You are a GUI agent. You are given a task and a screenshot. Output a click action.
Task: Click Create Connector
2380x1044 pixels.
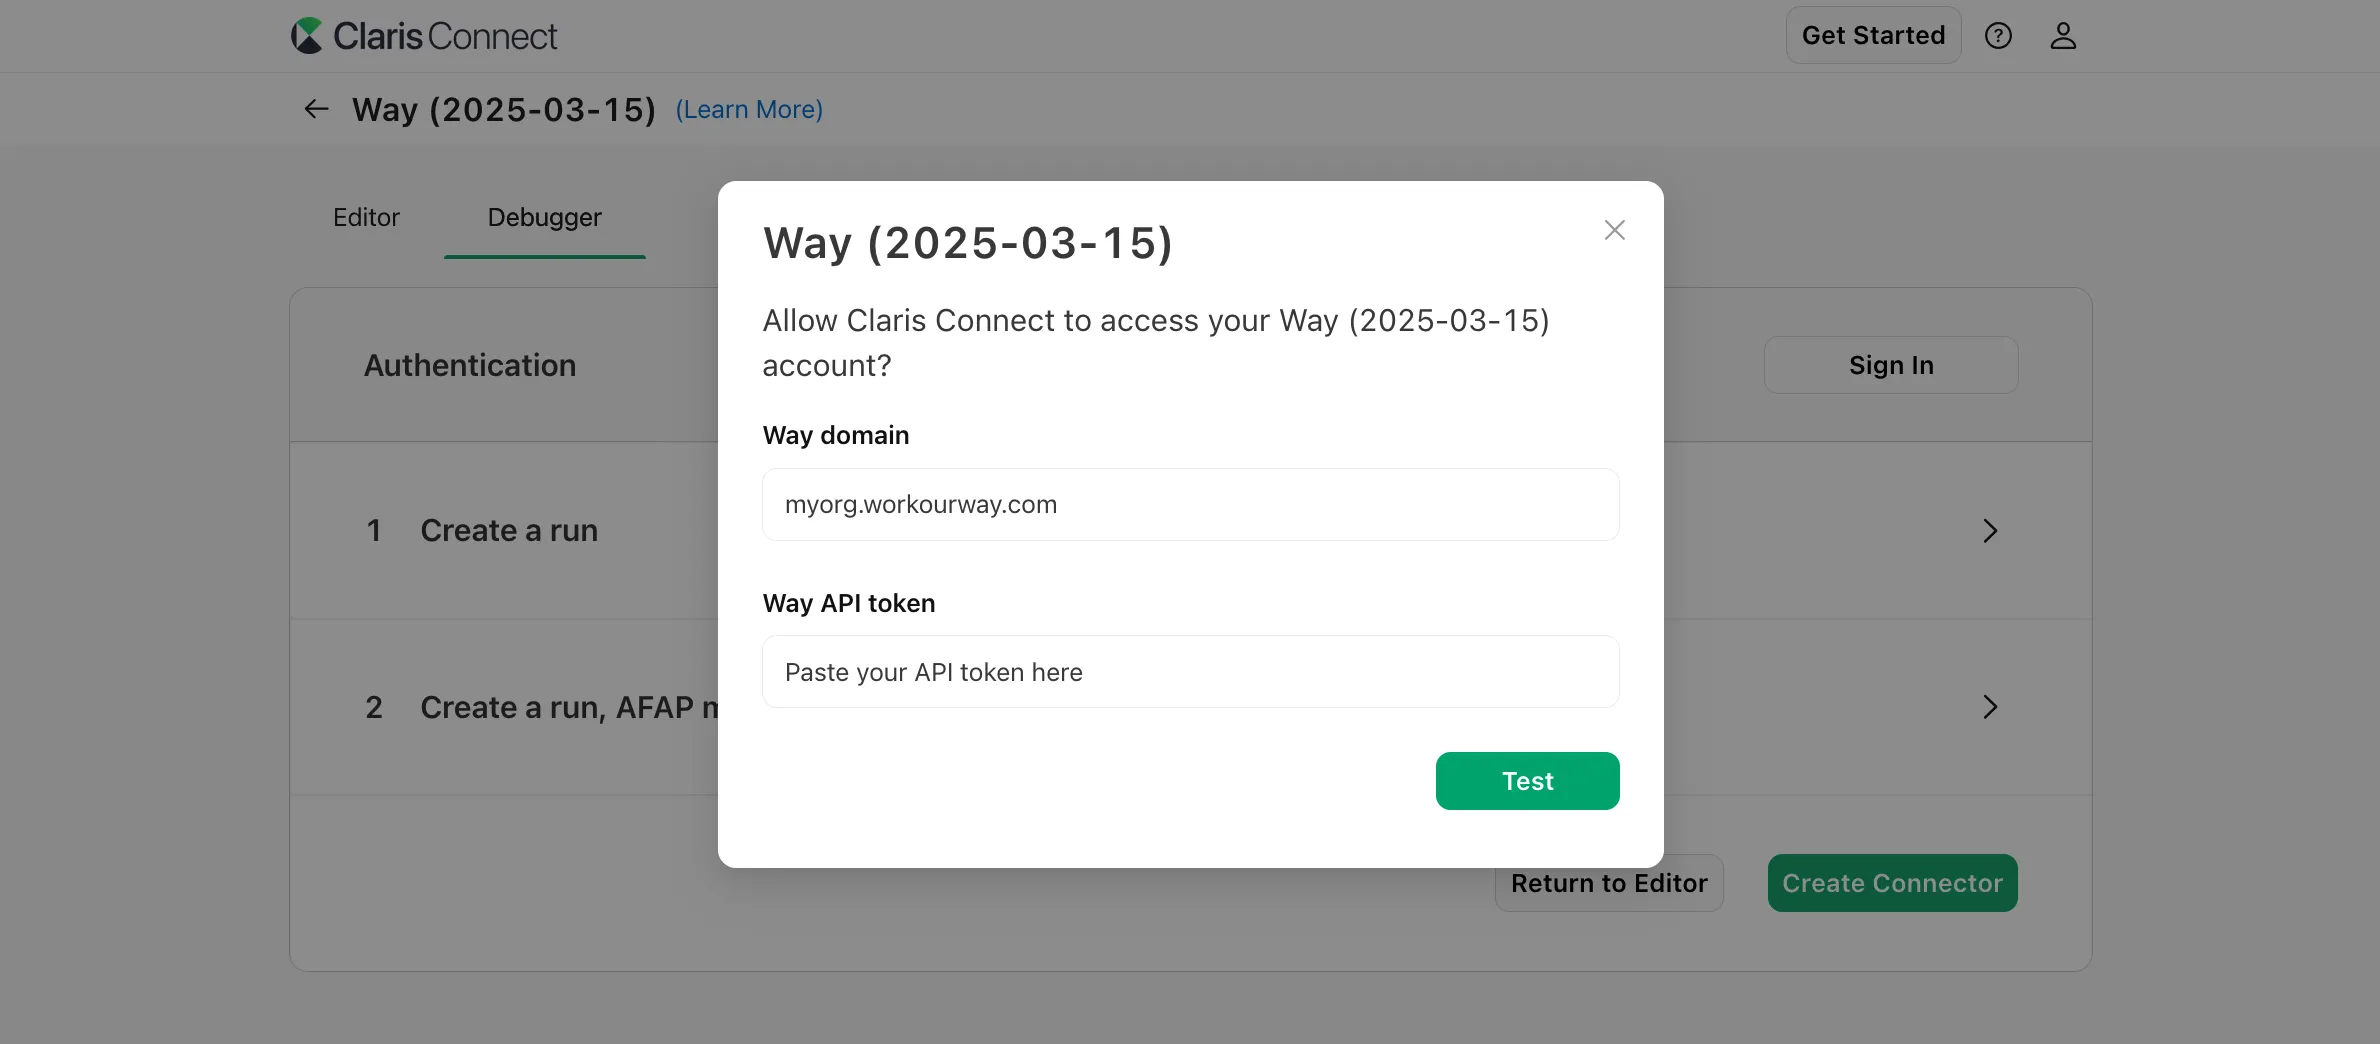1891,882
